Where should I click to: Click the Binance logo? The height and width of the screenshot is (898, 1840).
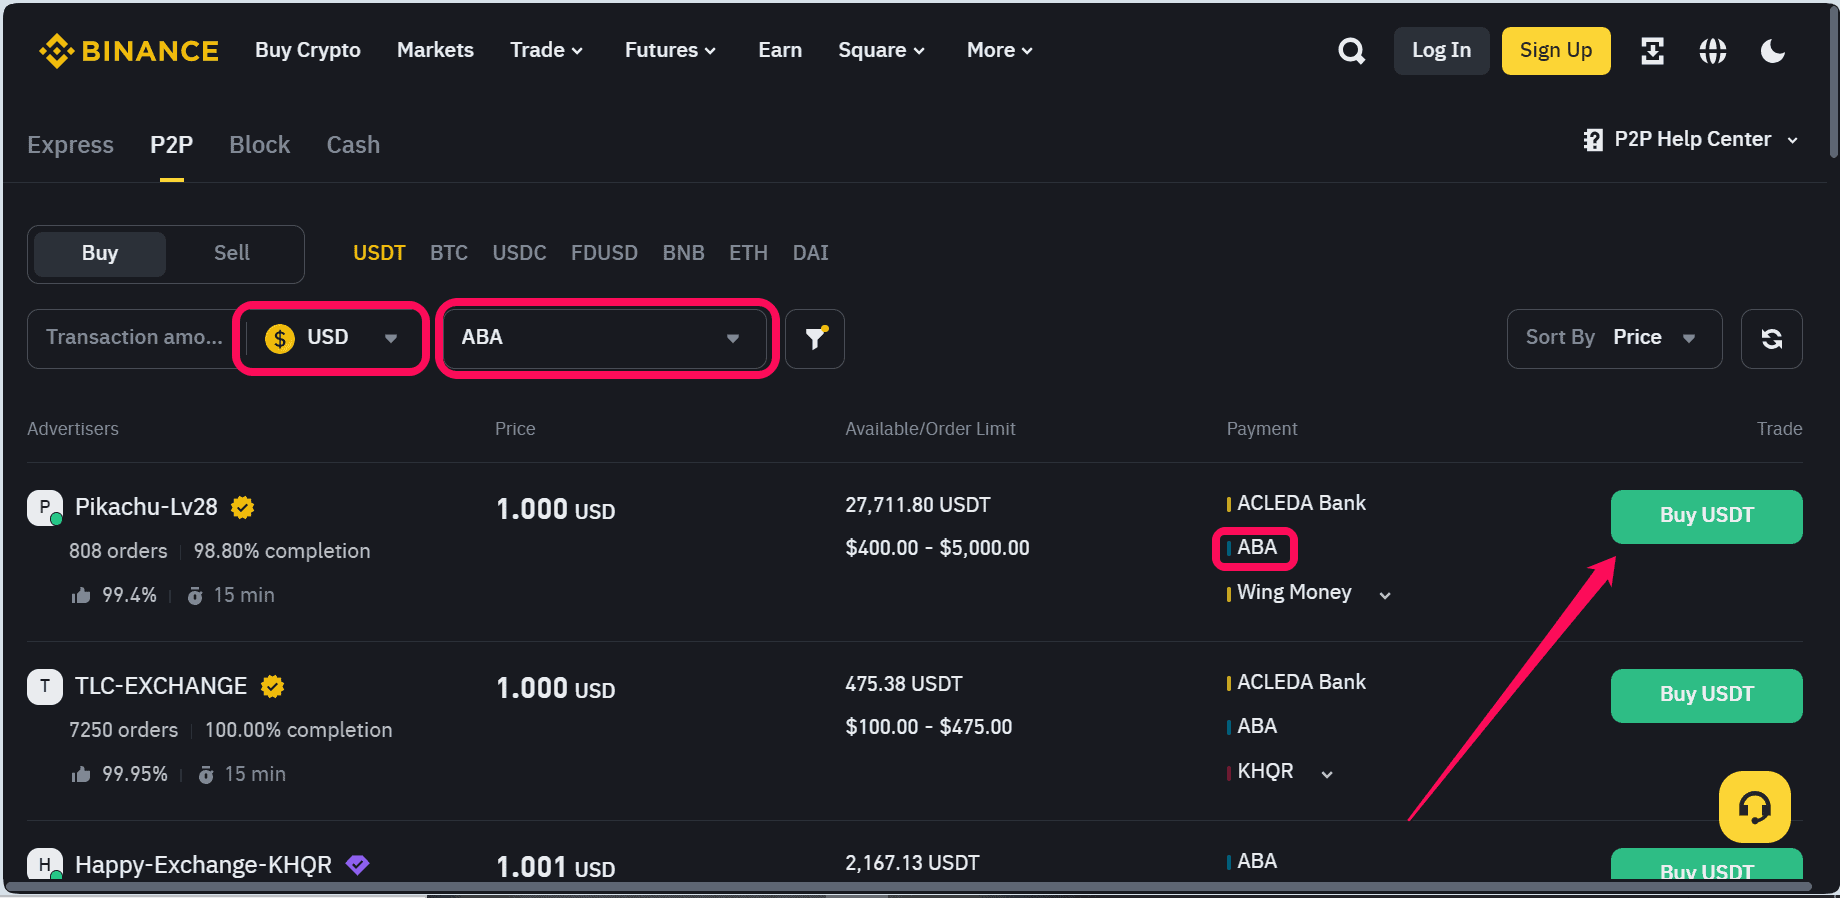click(129, 50)
